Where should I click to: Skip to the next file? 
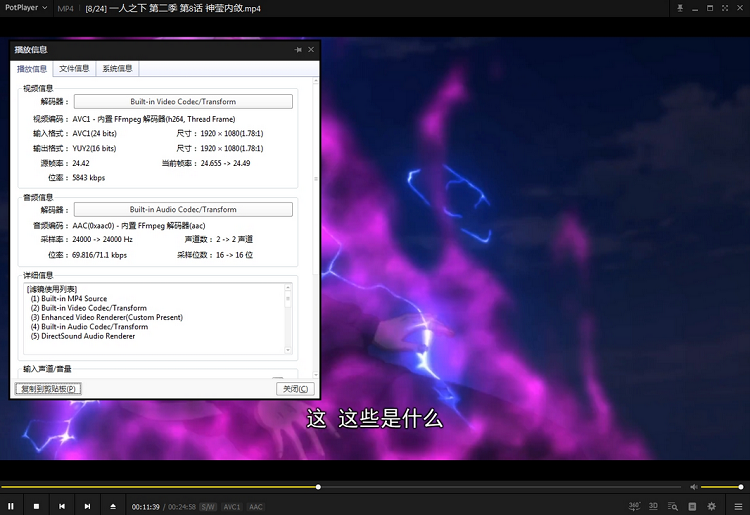point(87,506)
